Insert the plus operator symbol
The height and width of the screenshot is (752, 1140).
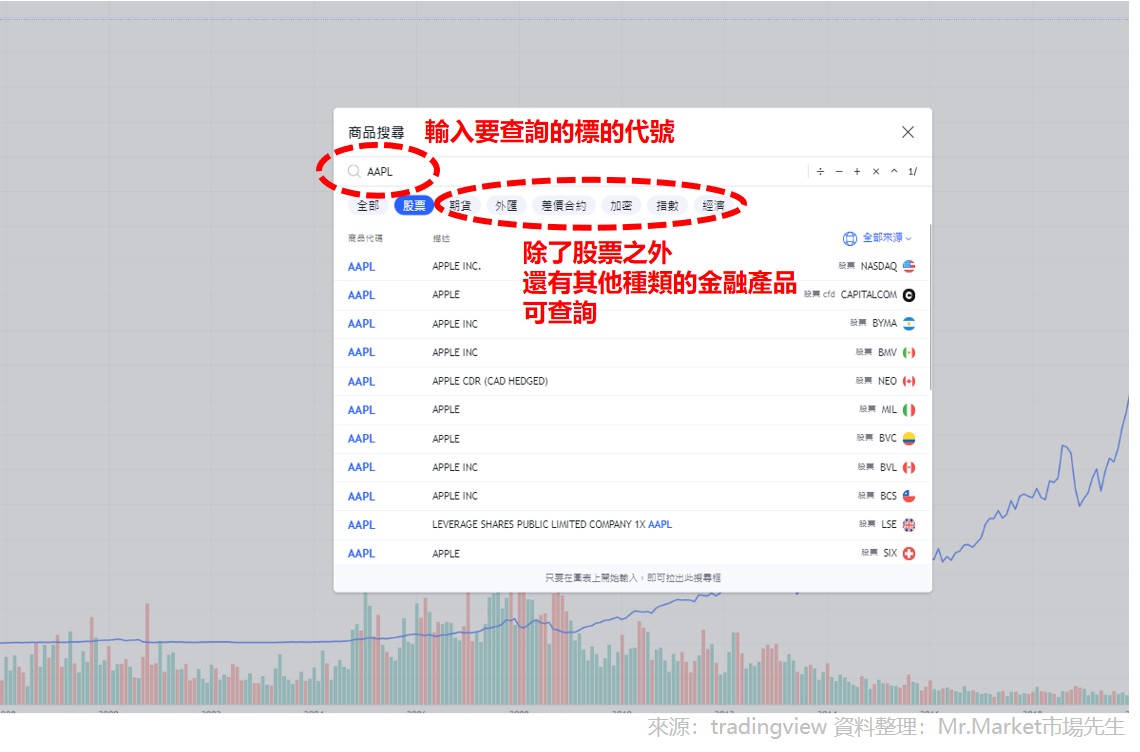coord(857,172)
